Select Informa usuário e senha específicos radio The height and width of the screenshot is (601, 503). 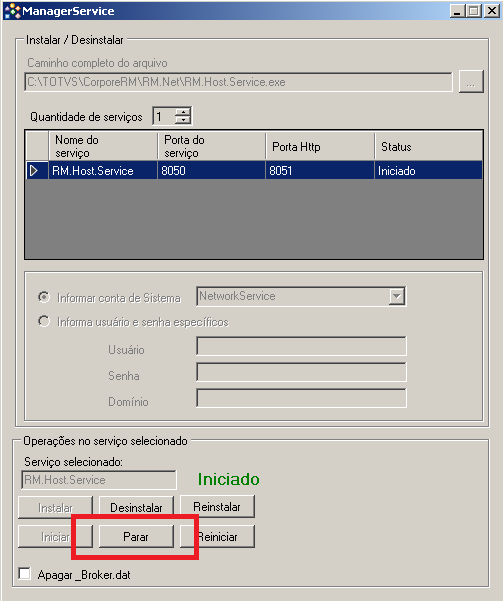click(x=44, y=321)
